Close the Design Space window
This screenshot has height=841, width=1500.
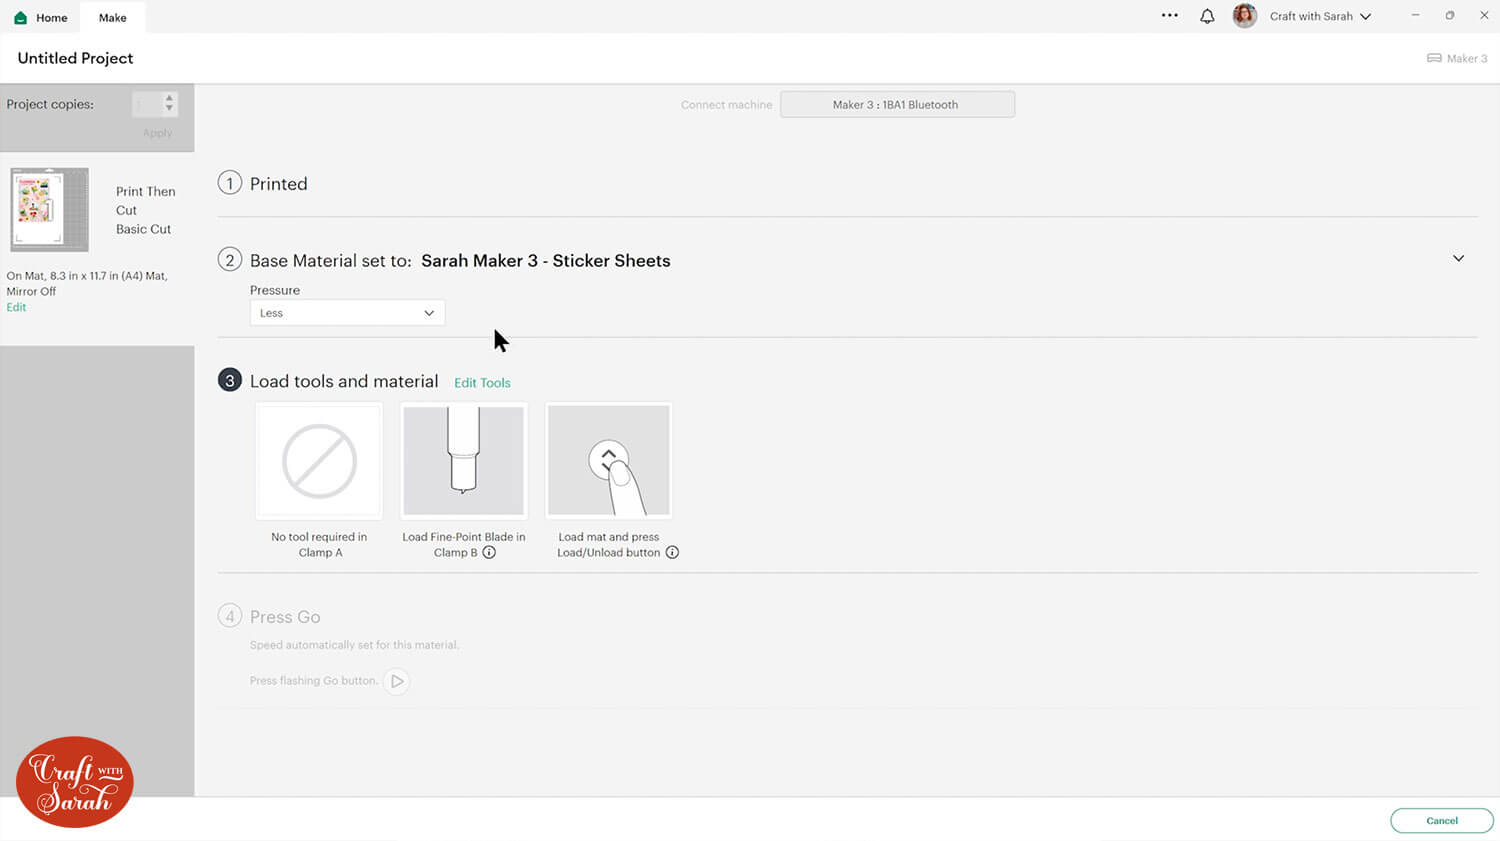1484,16
